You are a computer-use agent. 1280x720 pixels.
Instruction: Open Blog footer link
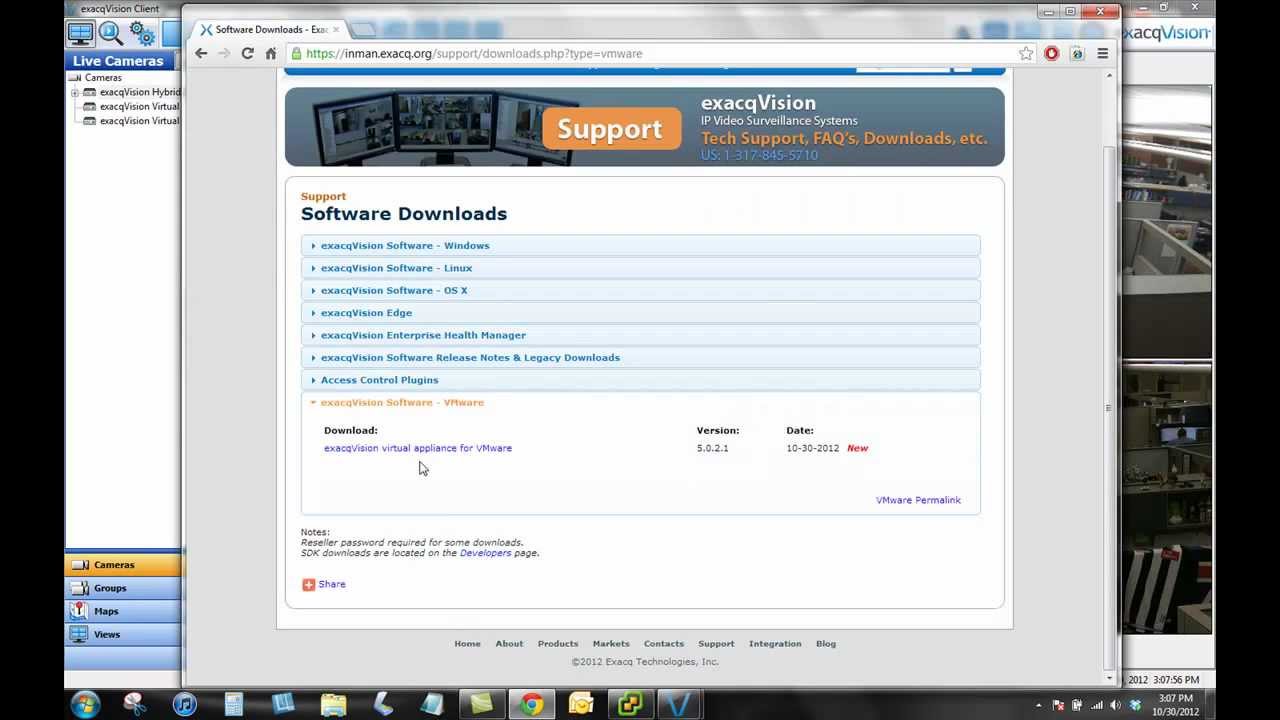[x=826, y=644]
